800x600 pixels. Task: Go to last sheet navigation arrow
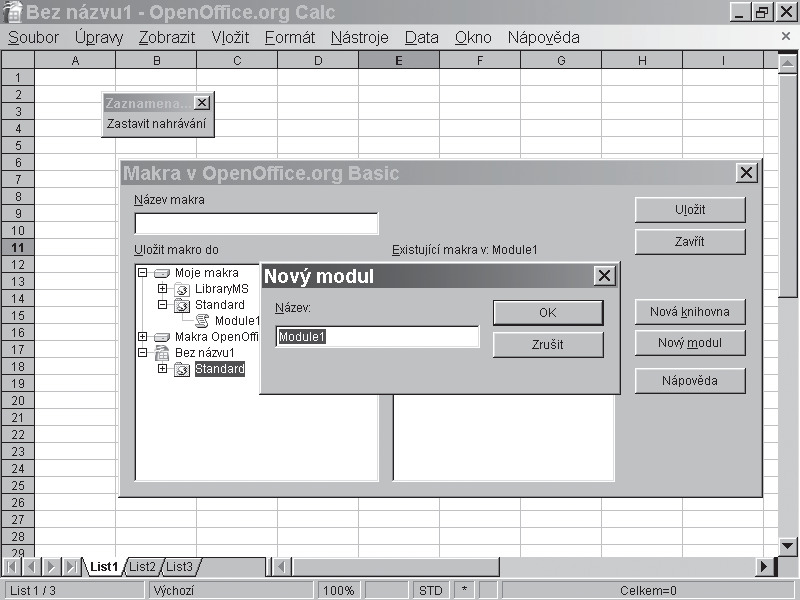71,566
